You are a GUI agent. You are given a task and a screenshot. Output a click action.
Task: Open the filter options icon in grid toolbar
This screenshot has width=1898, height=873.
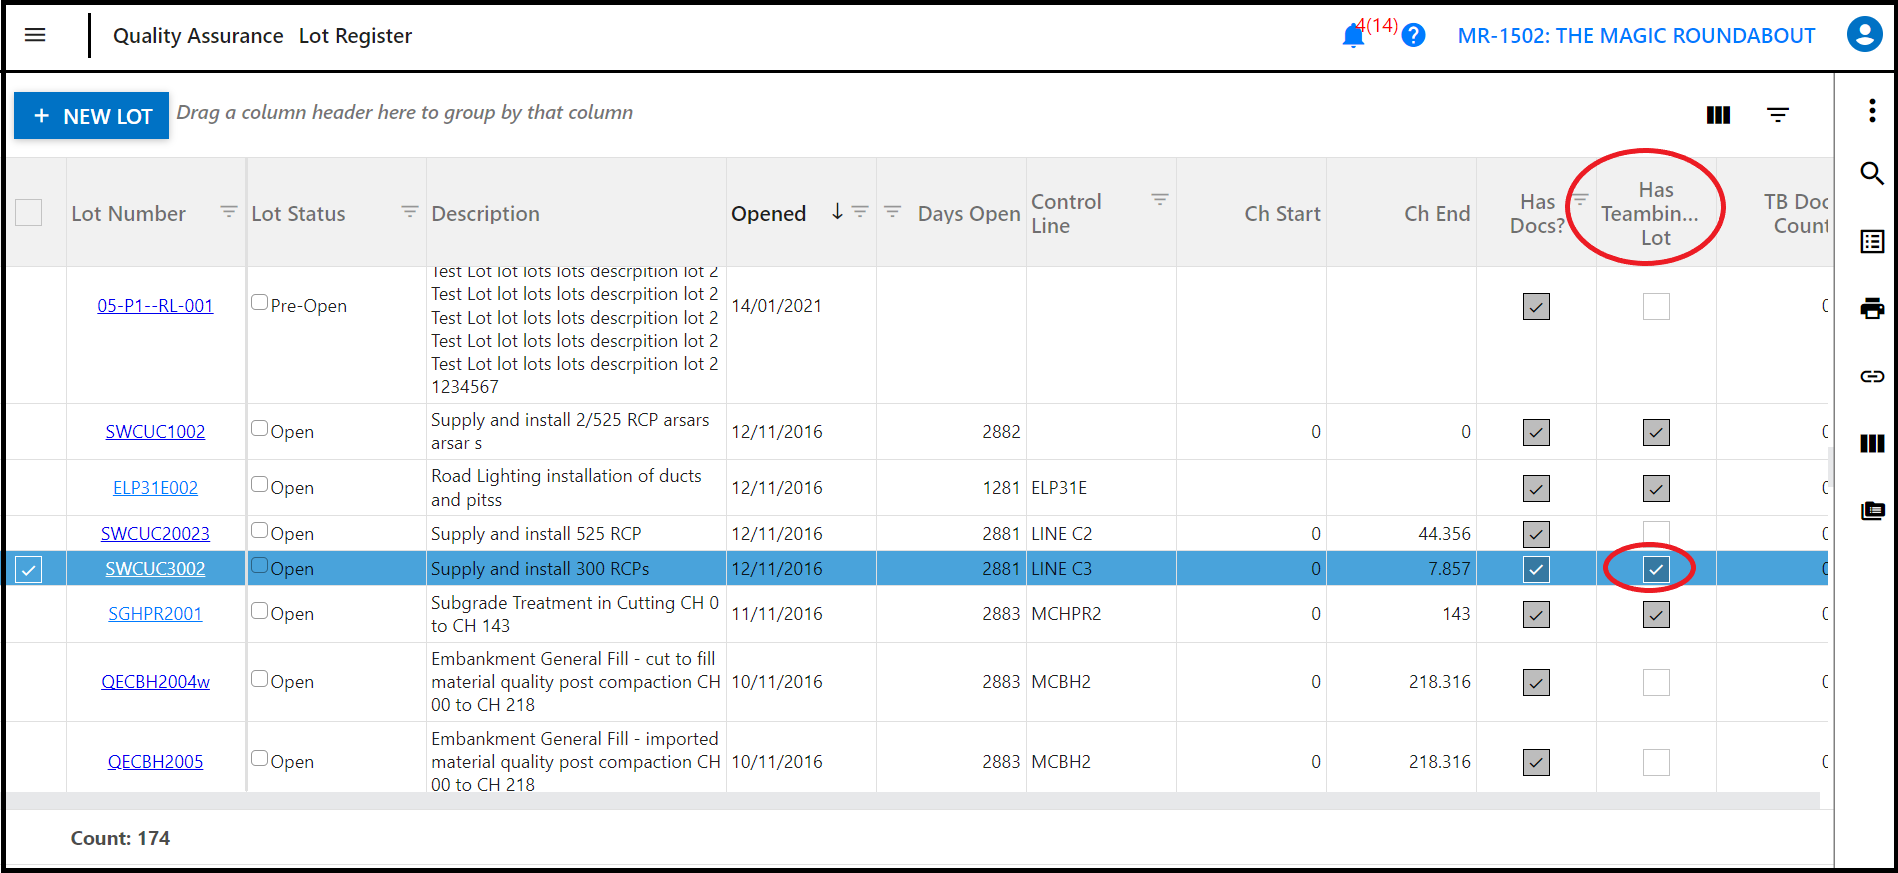(1778, 115)
